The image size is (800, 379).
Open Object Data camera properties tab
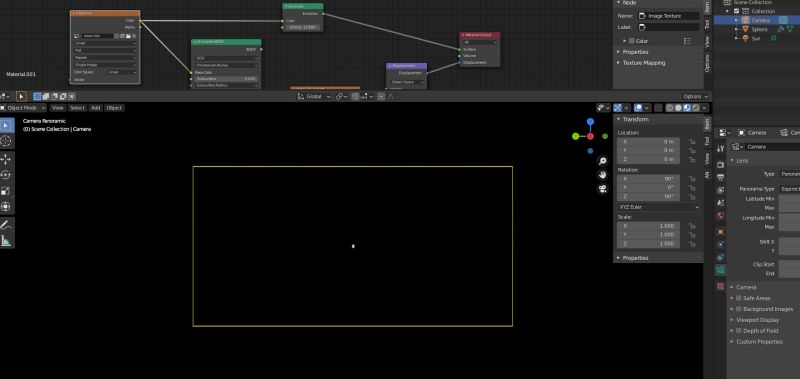[720, 270]
